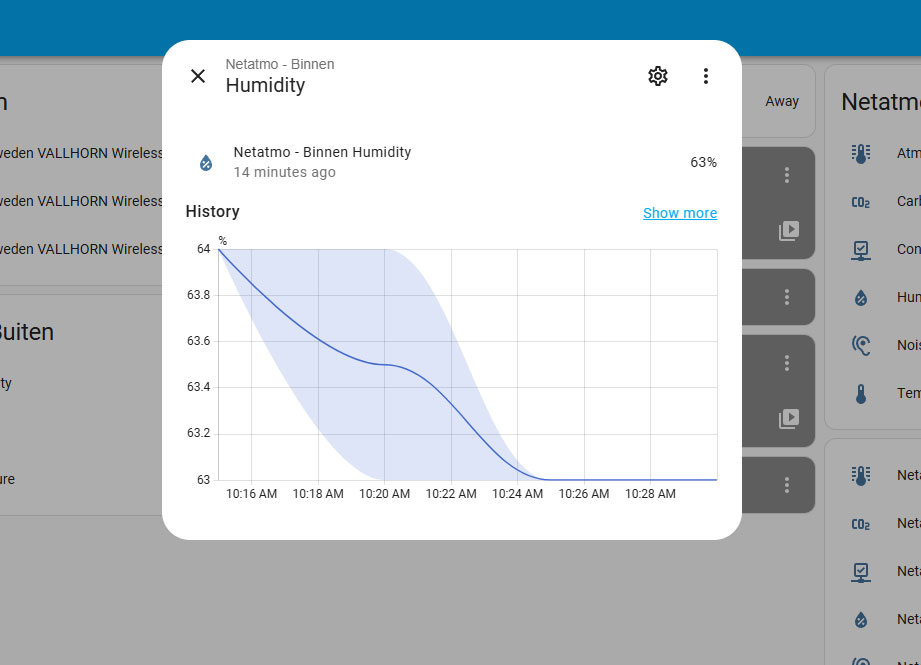Click the Netatmo - Binnen Humidity row
The width and height of the screenshot is (921, 665).
point(451,162)
